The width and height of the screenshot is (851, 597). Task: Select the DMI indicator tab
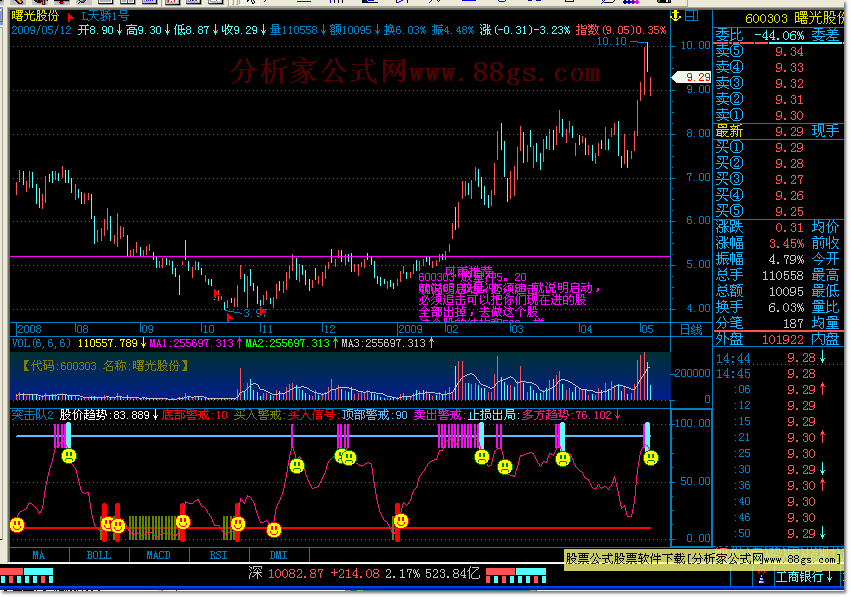click(279, 555)
